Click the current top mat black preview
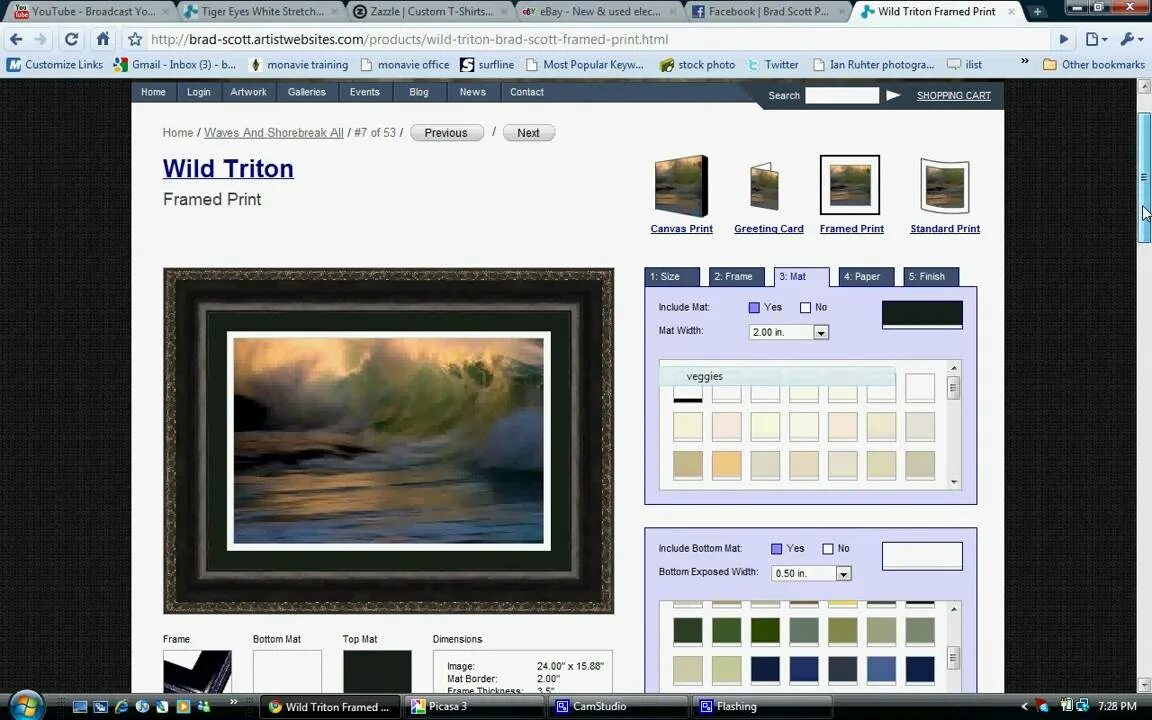 click(x=922, y=314)
